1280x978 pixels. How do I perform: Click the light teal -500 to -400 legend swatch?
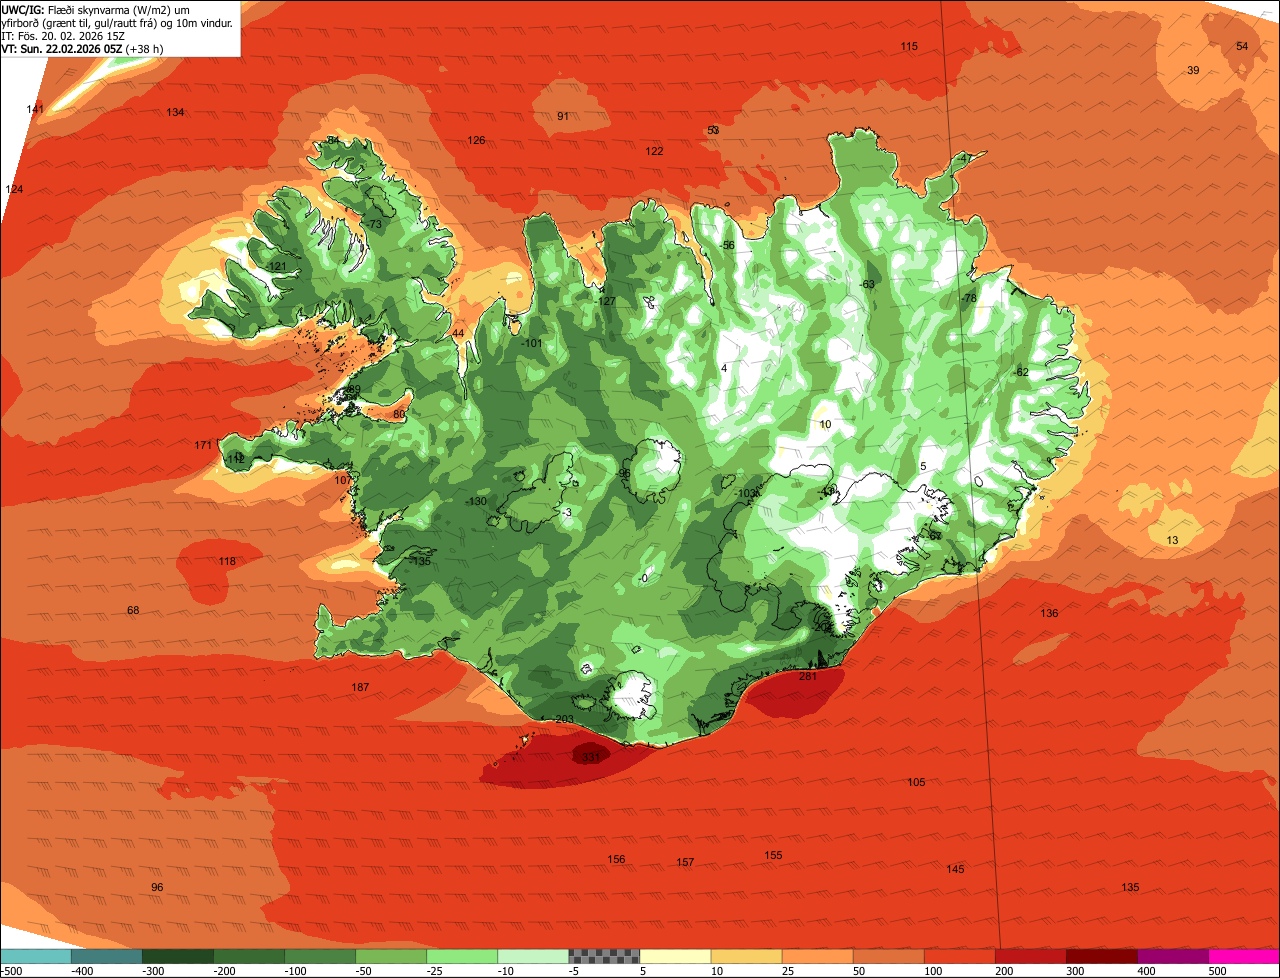click(x=36, y=956)
